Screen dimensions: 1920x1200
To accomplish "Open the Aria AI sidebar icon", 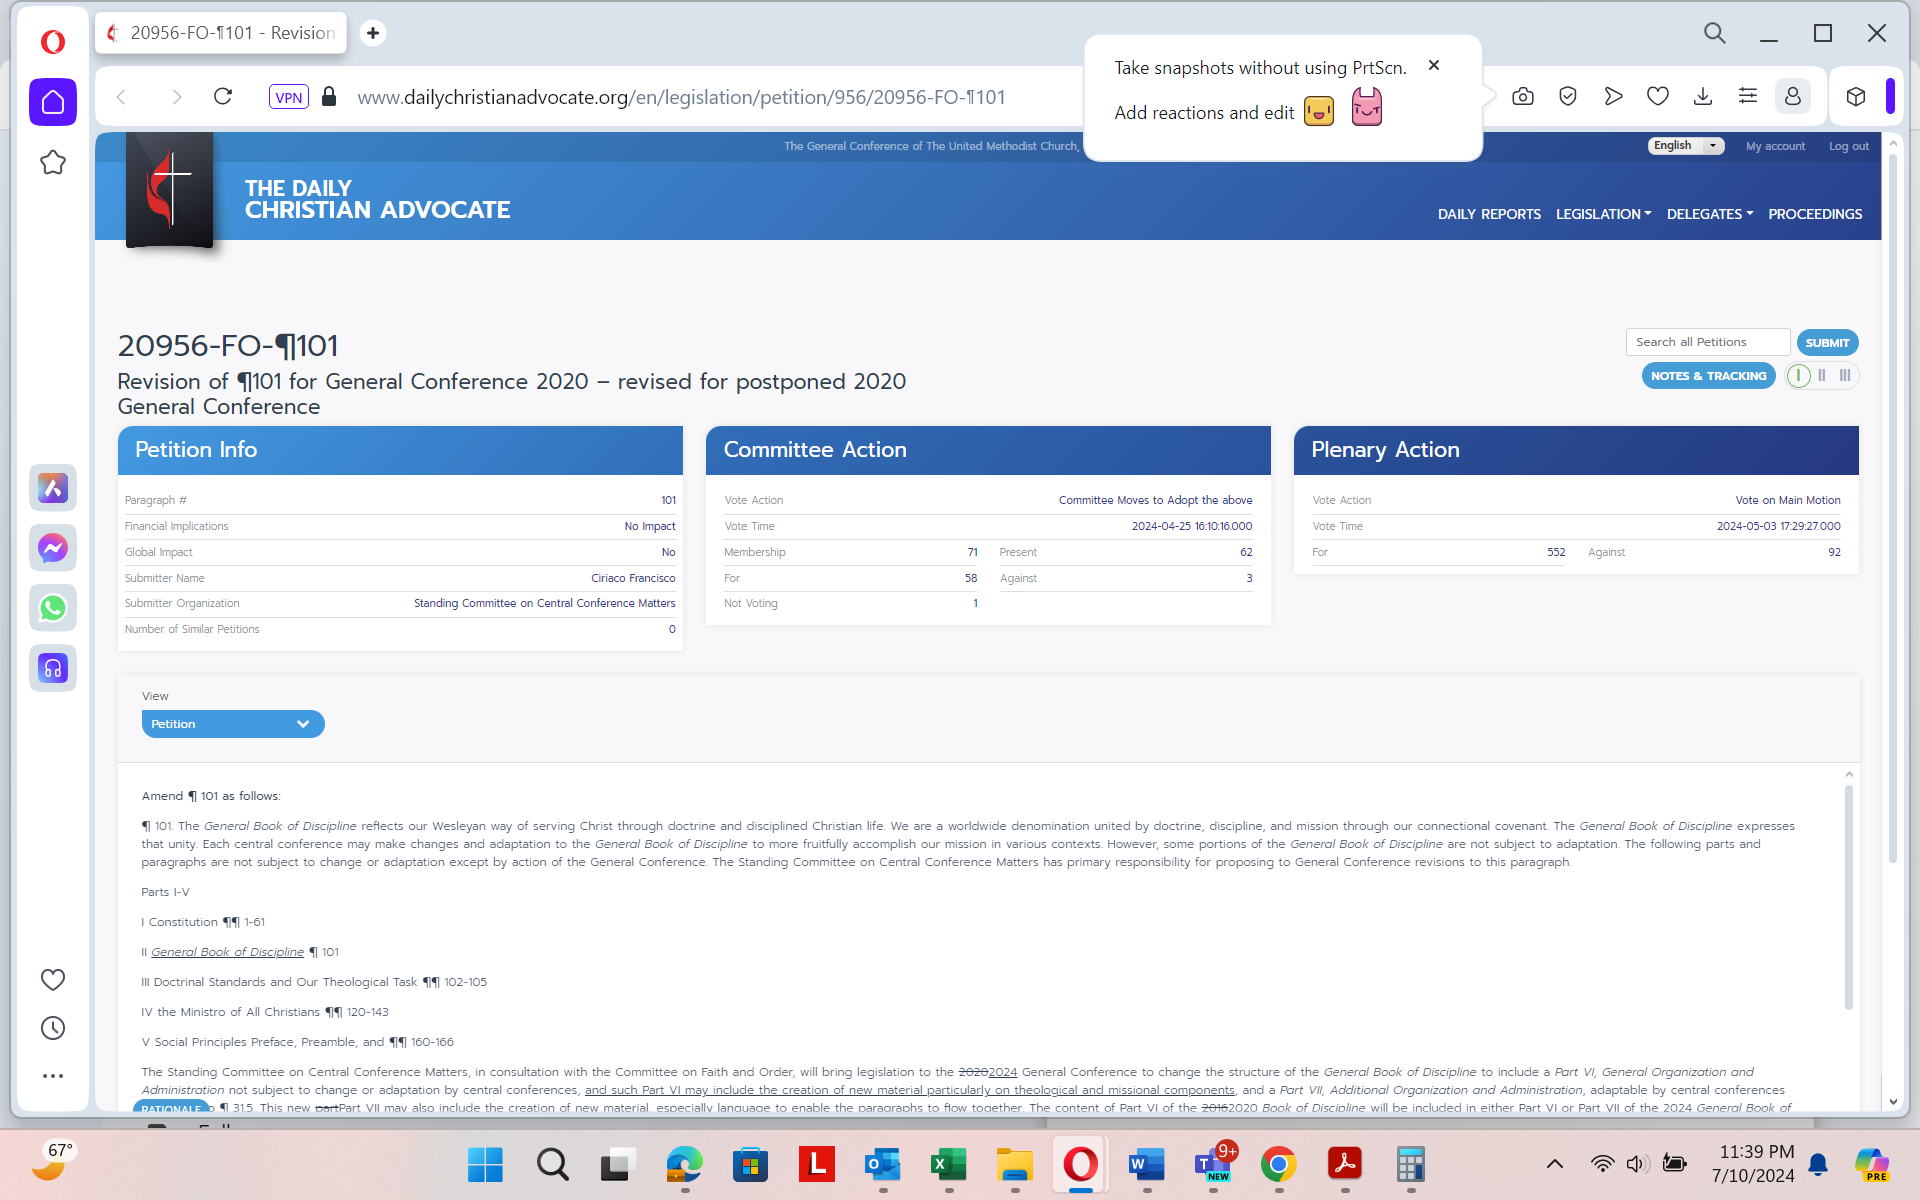I will (53, 488).
